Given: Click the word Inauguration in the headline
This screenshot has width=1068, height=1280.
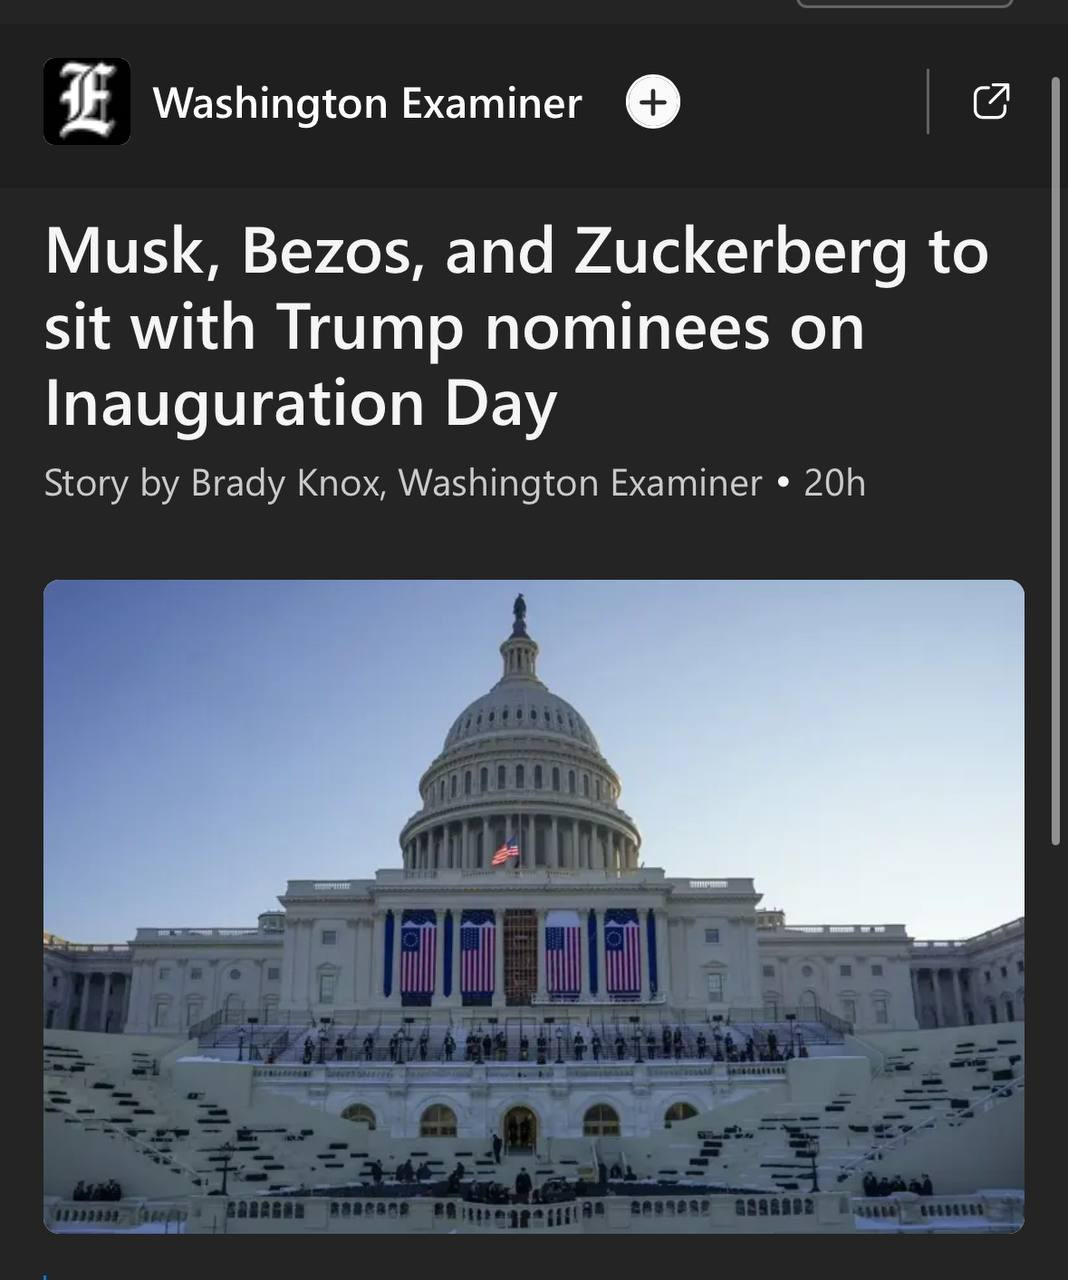Looking at the screenshot, I should pyautogui.click(x=235, y=403).
